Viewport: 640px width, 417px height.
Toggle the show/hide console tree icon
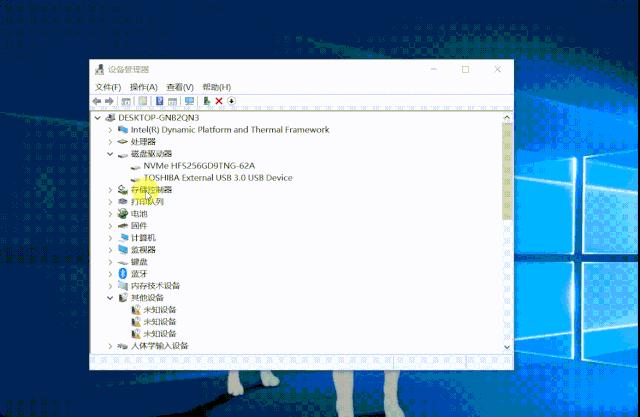[126, 101]
